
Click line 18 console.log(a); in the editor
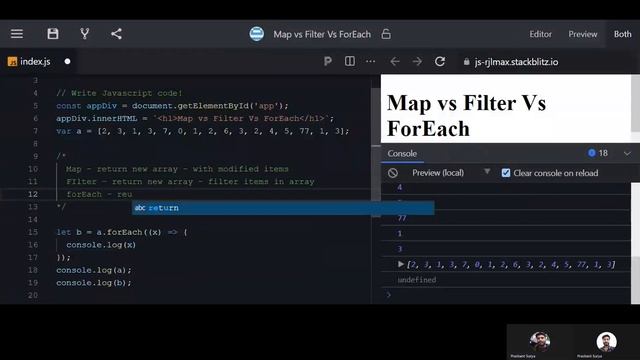94,270
